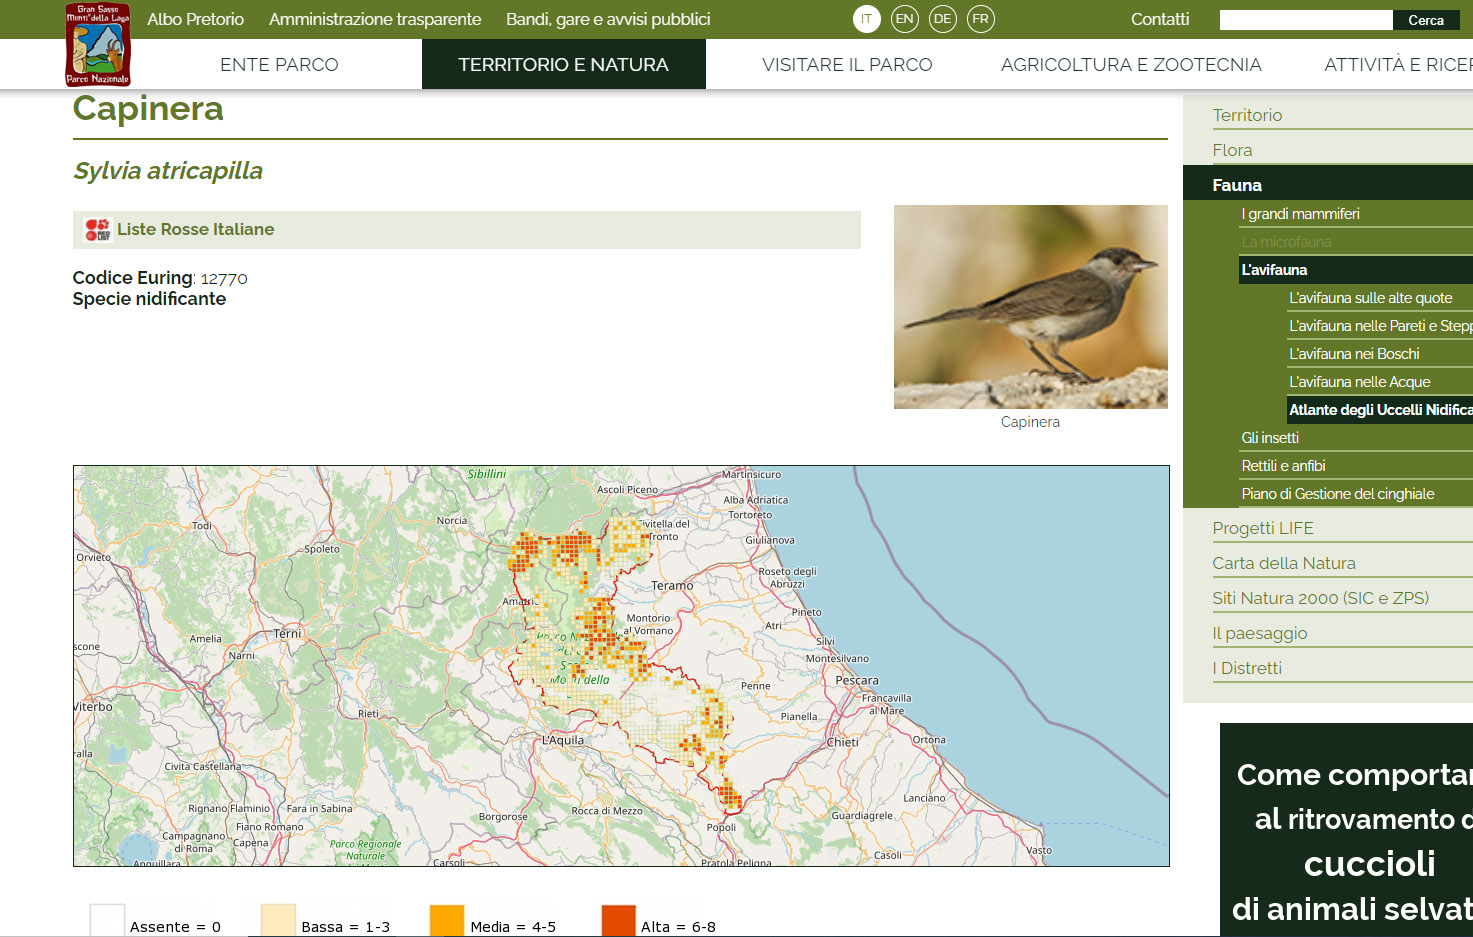1473x937 pixels.
Task: Open Bandi, gare e avvisi pubblici
Action: click(x=608, y=19)
